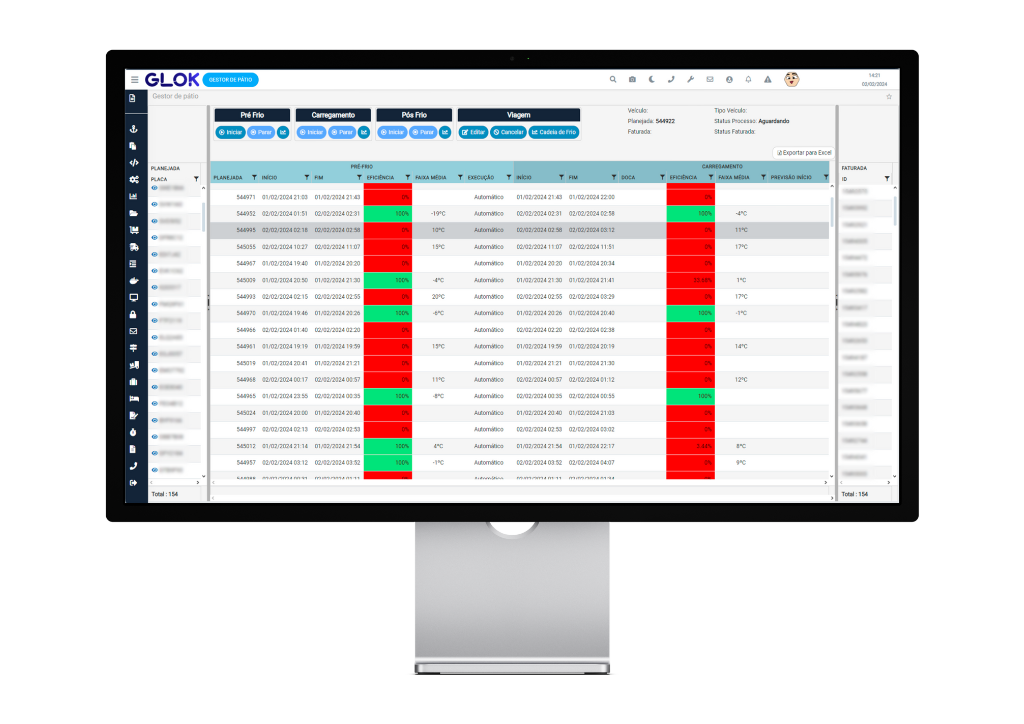The height and width of the screenshot is (724, 1024).
Task: Open filter on Placa column
Action: 196,178
